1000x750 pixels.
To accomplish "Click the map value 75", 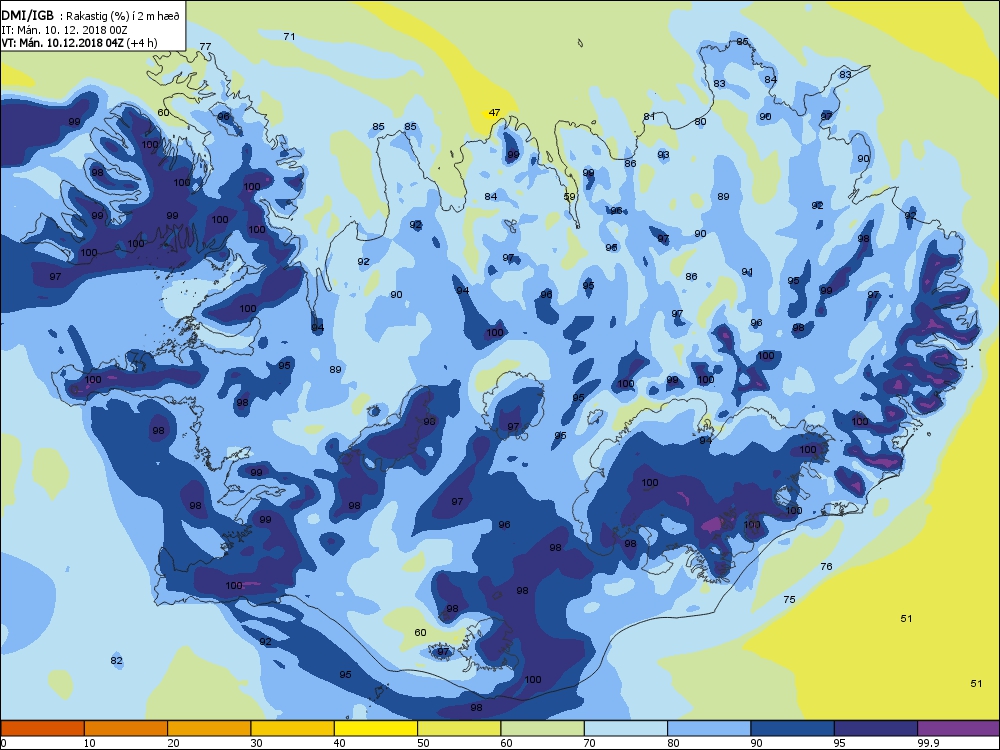I will [x=790, y=599].
